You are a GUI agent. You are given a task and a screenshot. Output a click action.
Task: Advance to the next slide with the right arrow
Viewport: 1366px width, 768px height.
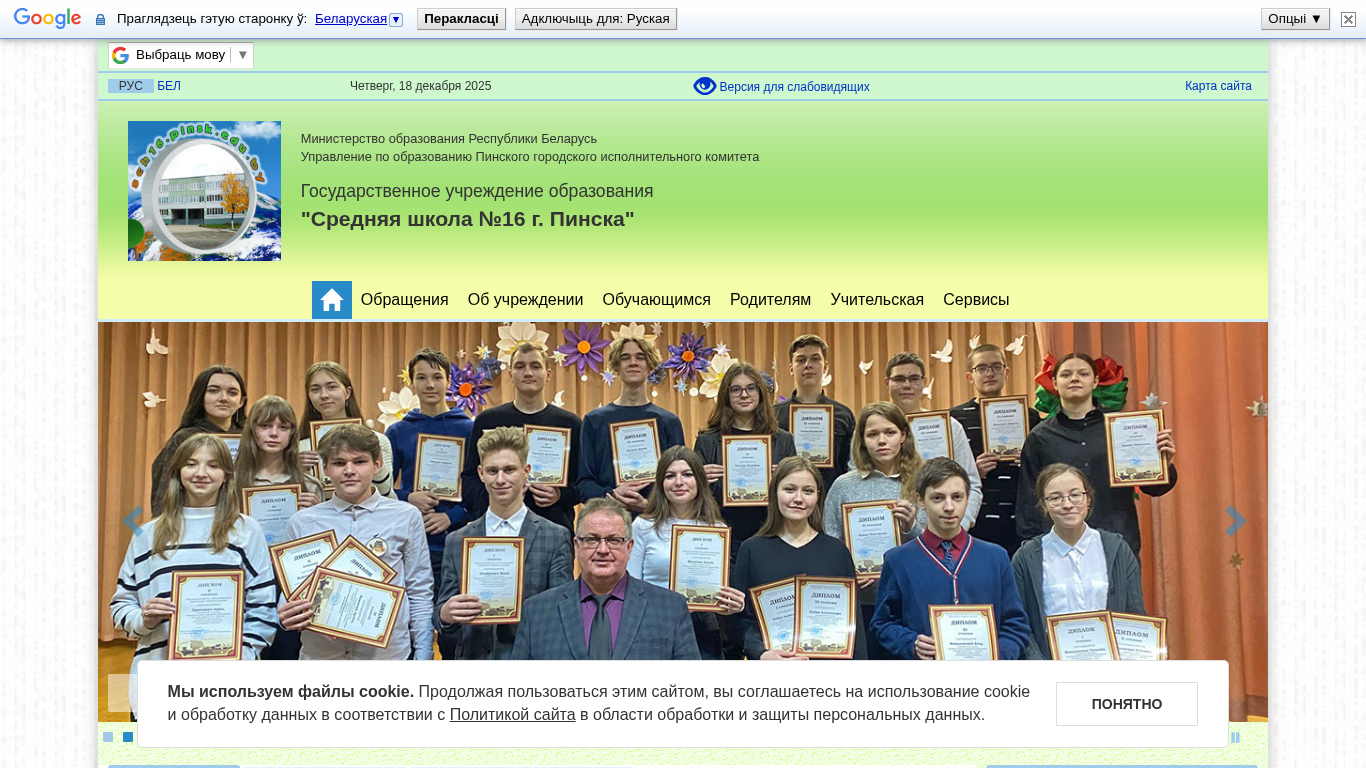[x=1236, y=521]
